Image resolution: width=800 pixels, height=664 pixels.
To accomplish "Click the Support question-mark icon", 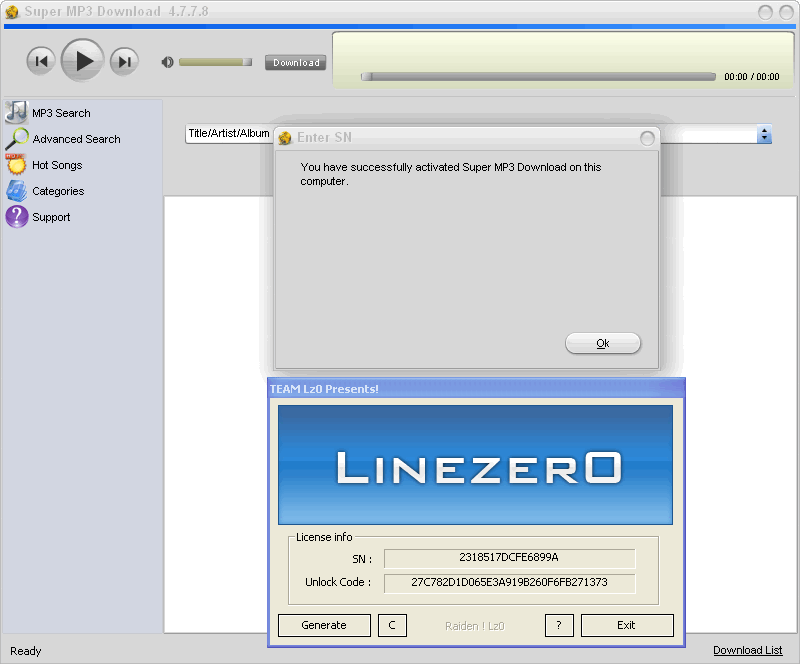I will [x=16, y=216].
